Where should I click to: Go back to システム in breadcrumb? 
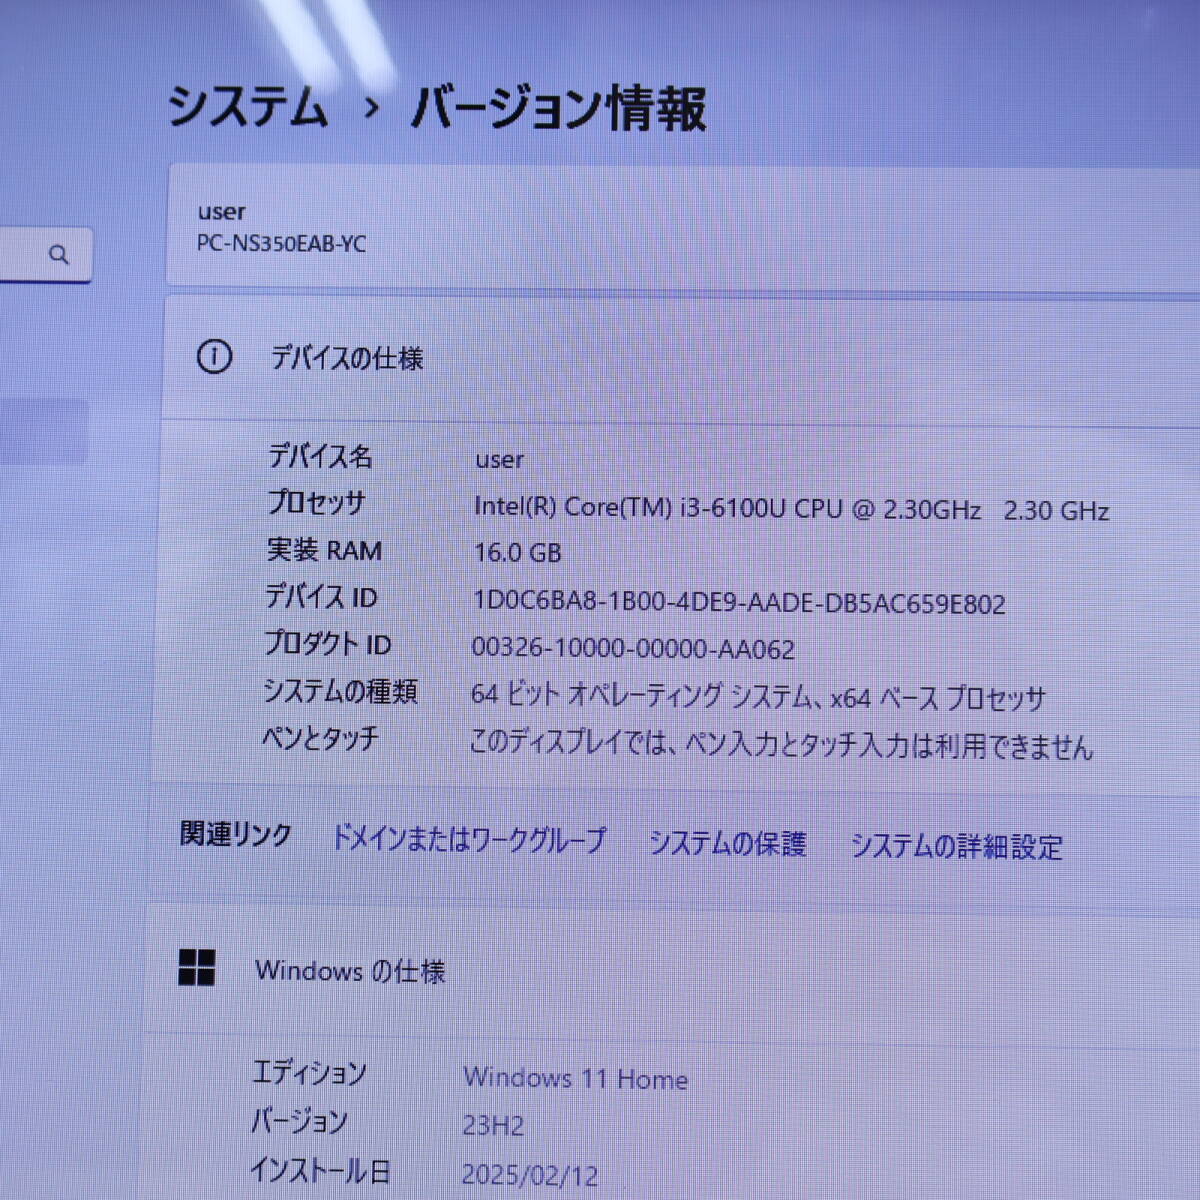point(247,105)
